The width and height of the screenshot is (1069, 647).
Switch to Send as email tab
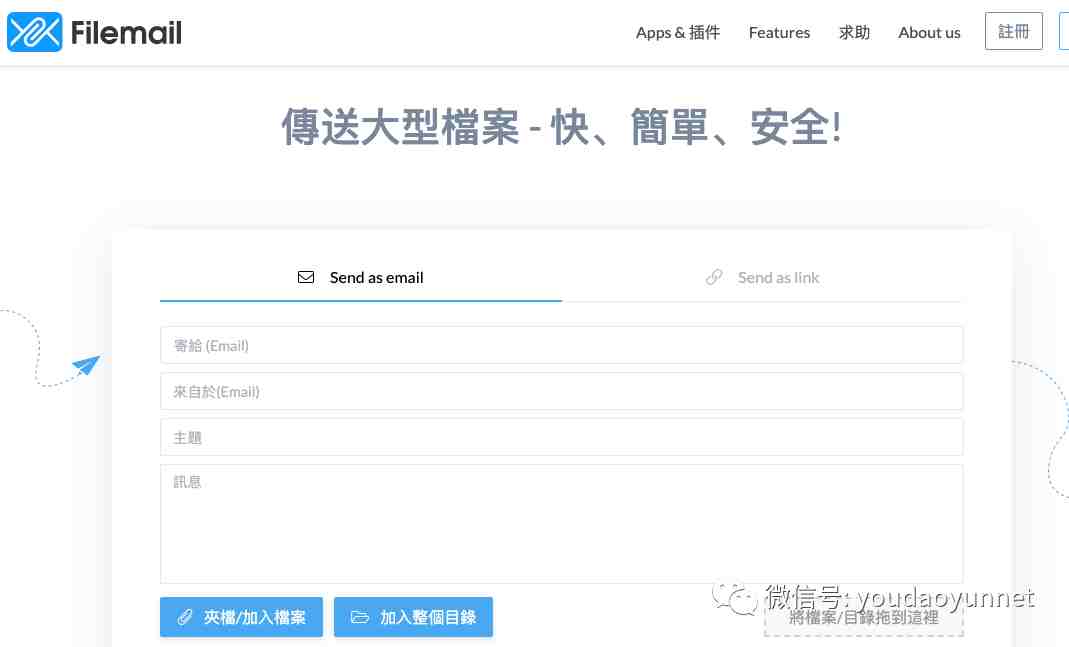[x=361, y=277]
